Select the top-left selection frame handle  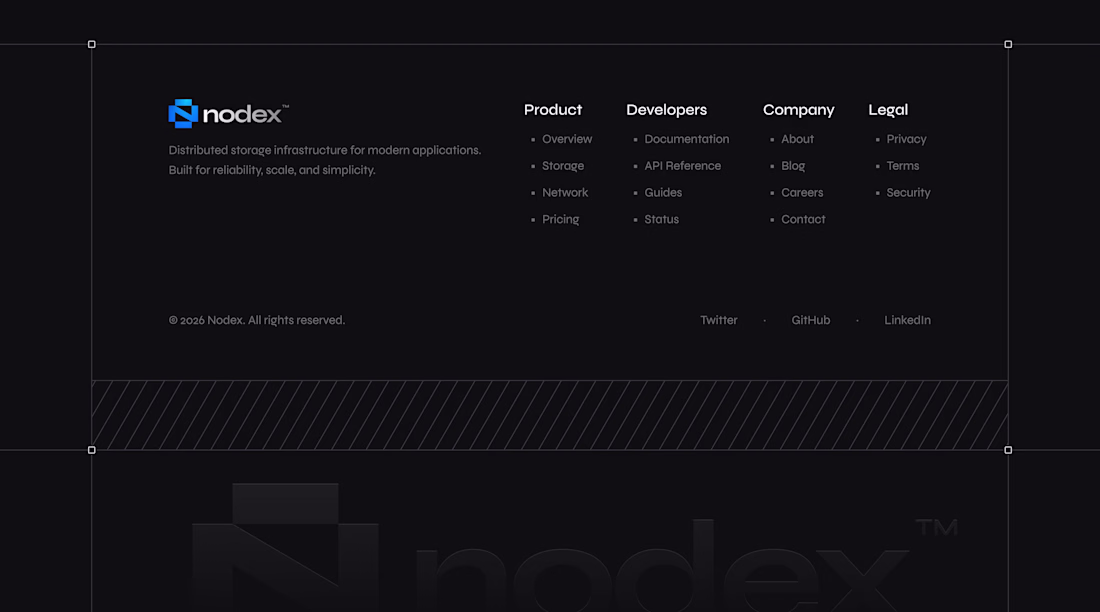91,44
